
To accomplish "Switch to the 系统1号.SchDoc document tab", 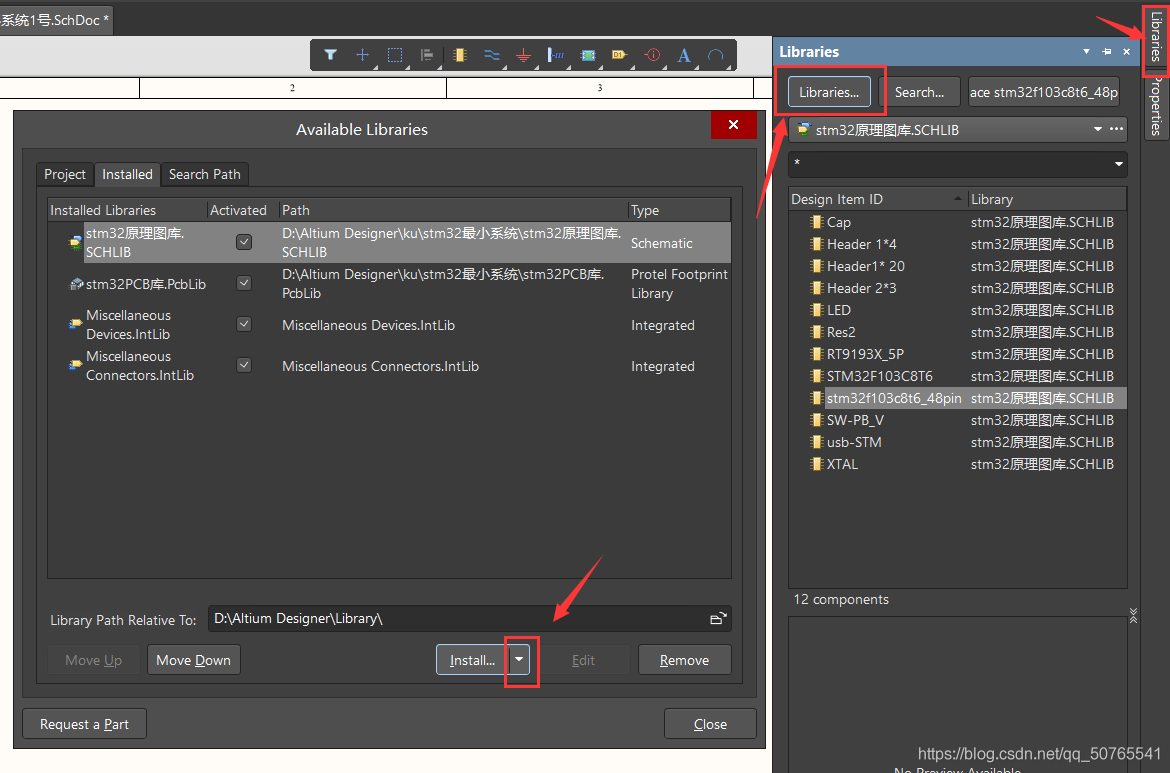I will coord(54,20).
